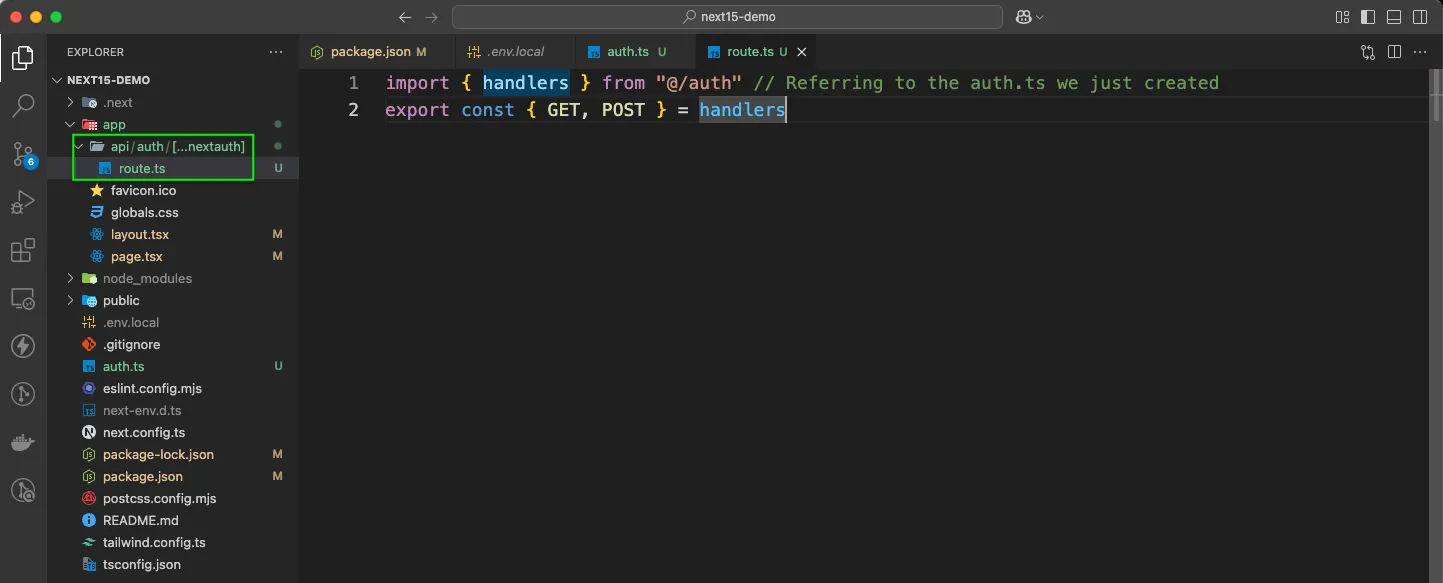Split the editor to the right
The image size is (1443, 583).
1394,52
